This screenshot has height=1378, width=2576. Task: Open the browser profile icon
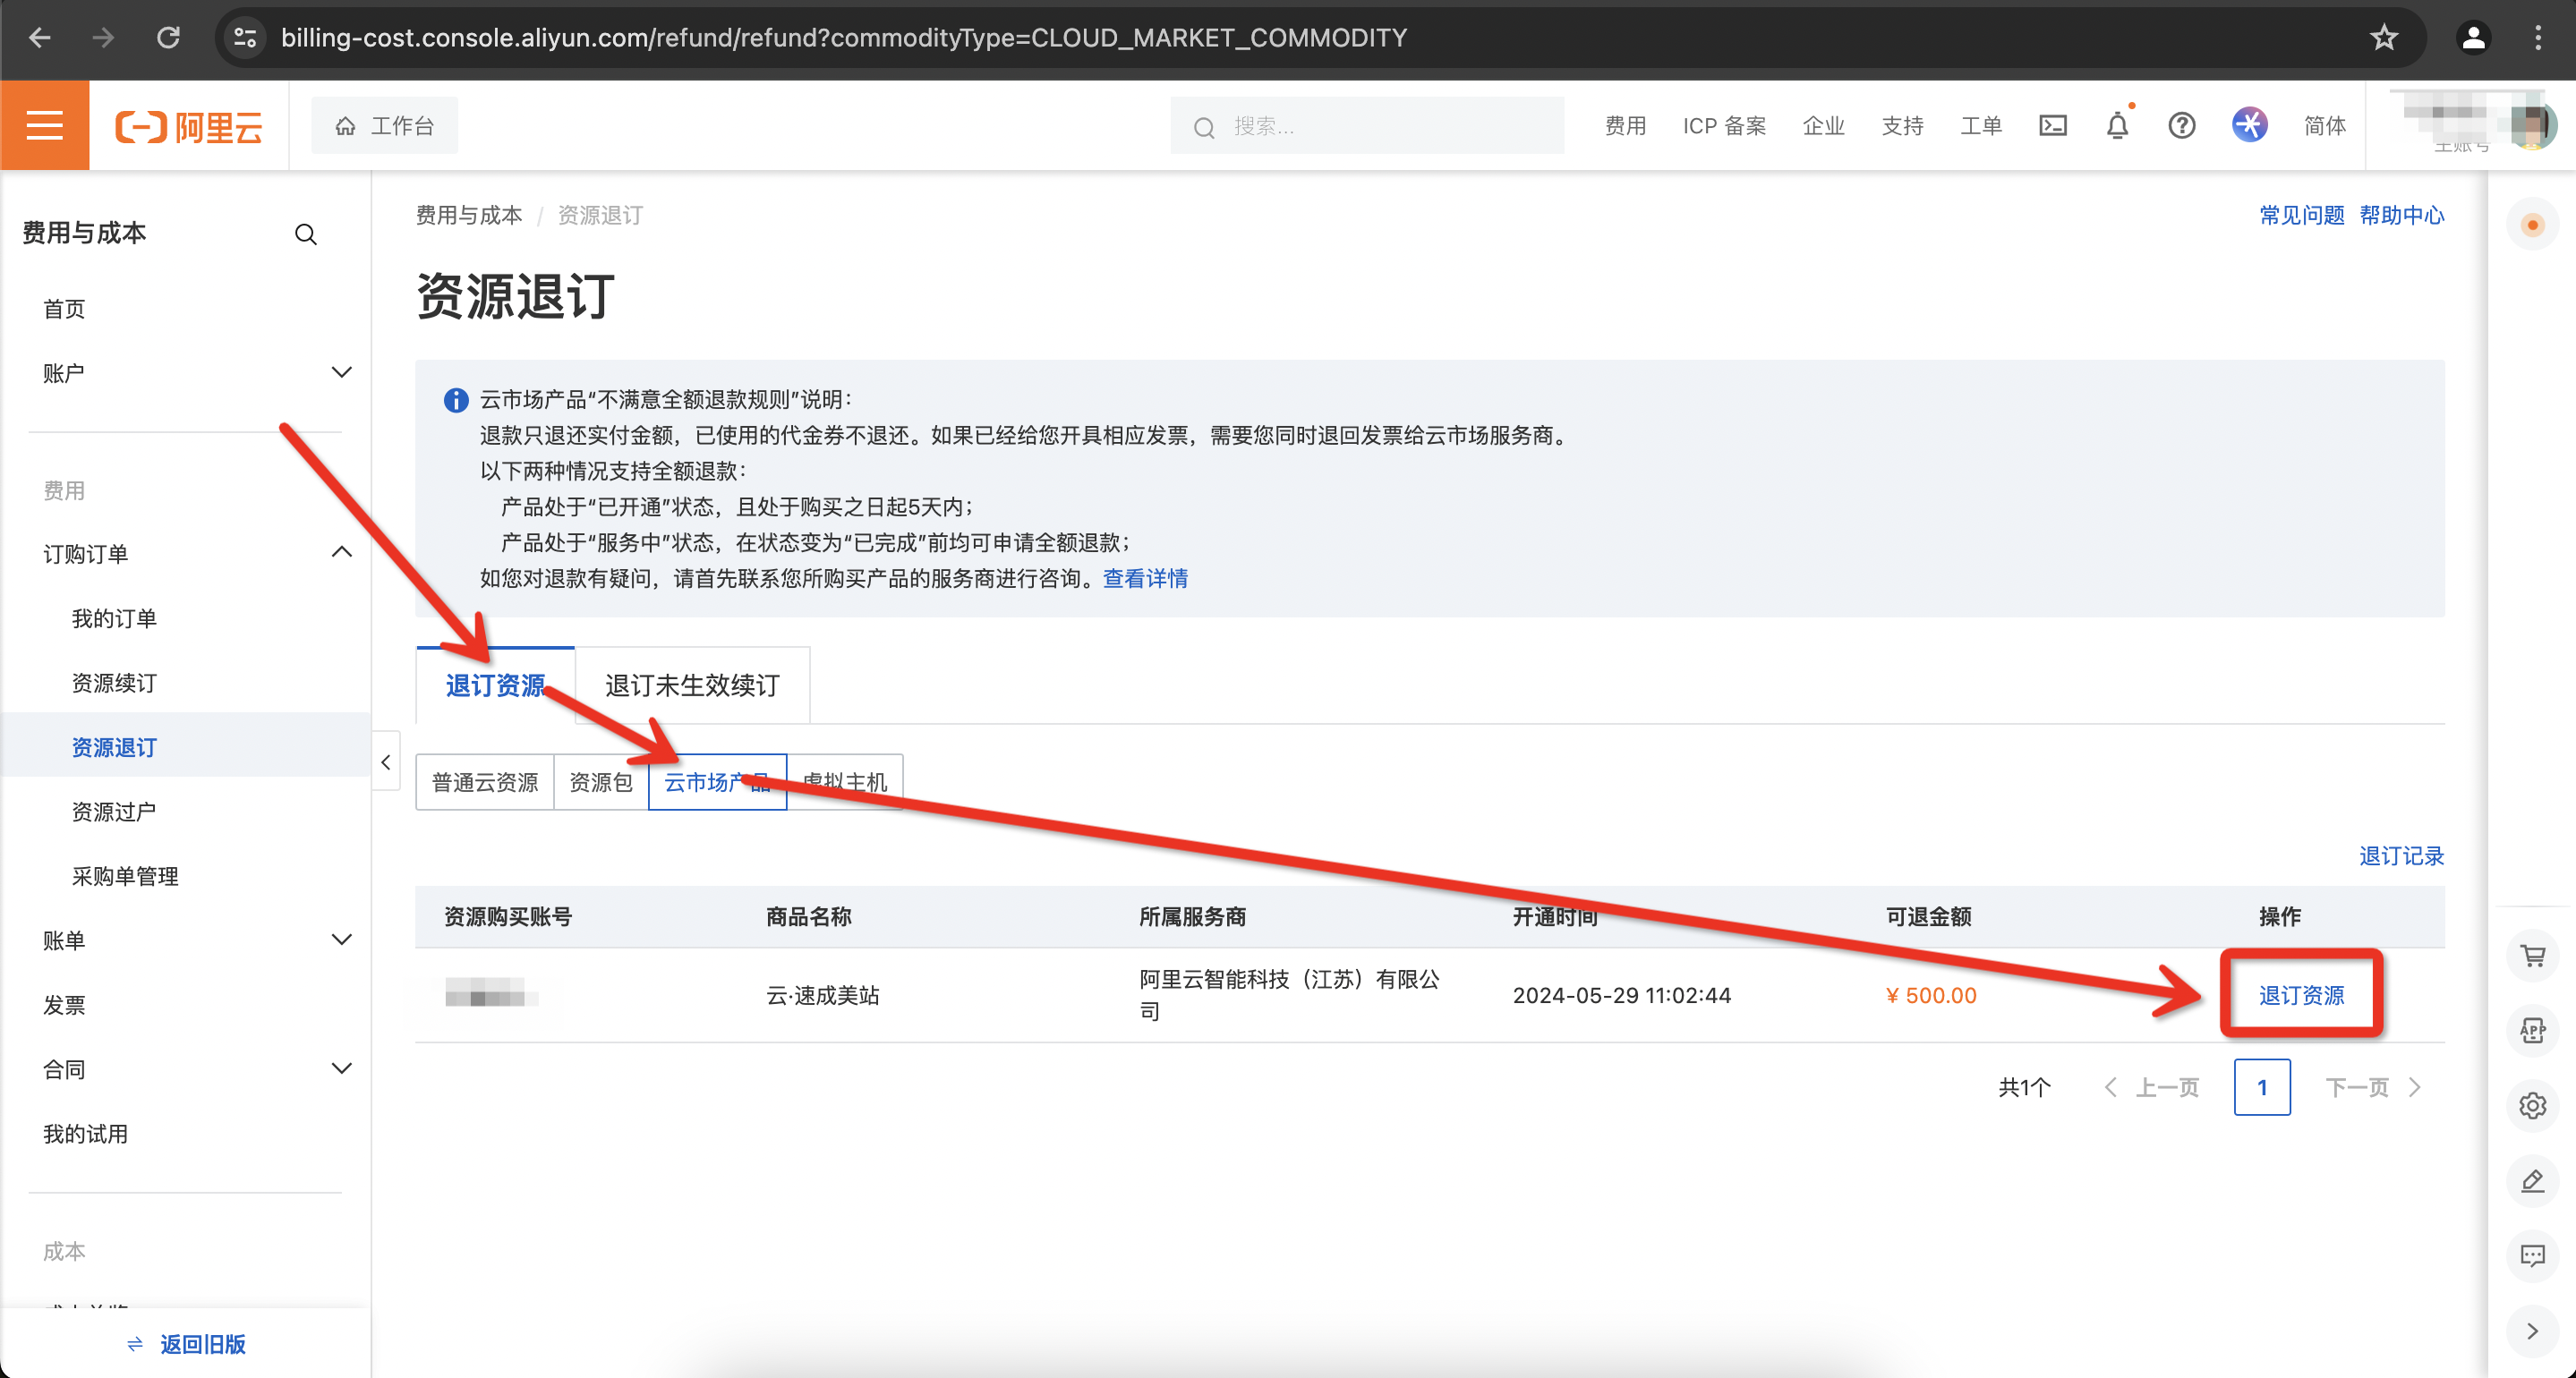tap(2473, 38)
